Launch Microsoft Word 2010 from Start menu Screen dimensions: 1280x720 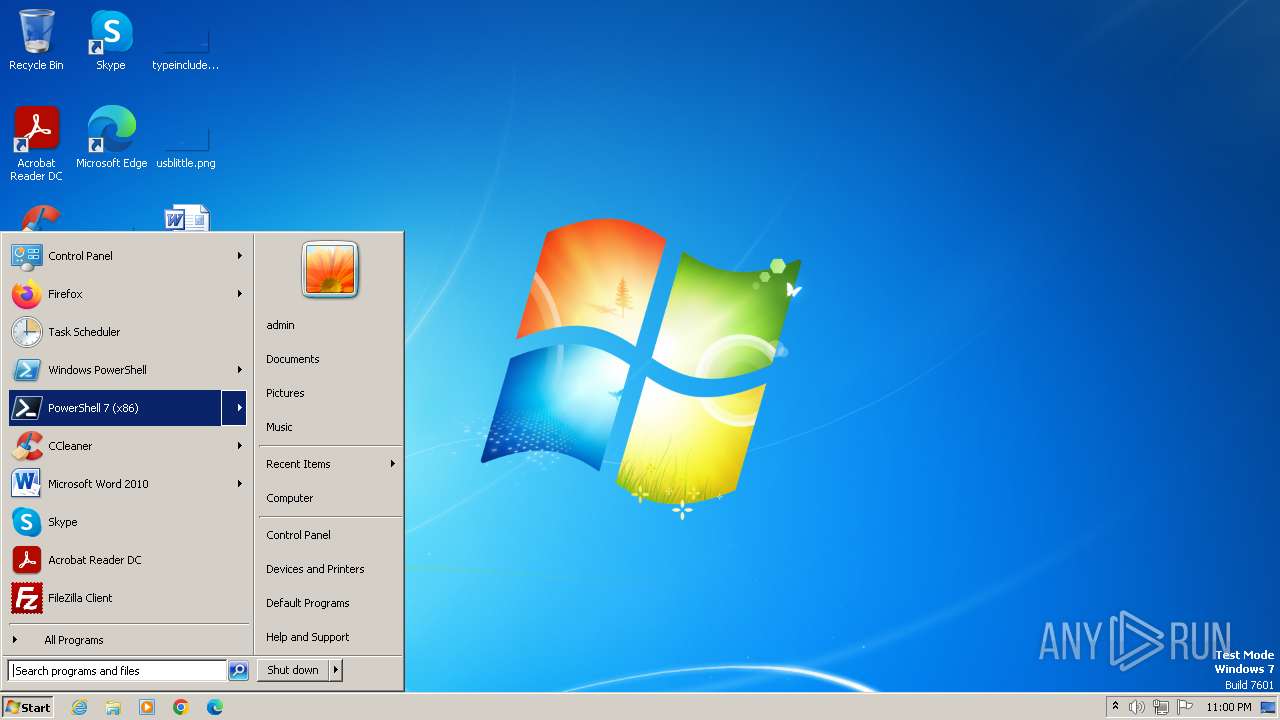(128, 484)
